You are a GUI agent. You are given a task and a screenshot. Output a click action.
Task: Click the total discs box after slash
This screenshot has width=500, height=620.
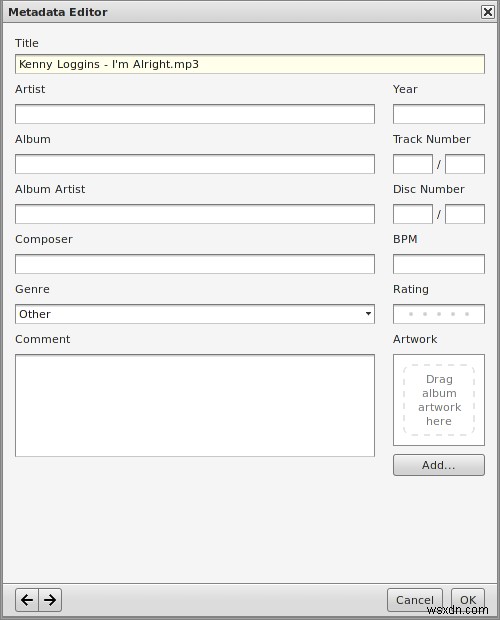pyautogui.click(x=465, y=214)
